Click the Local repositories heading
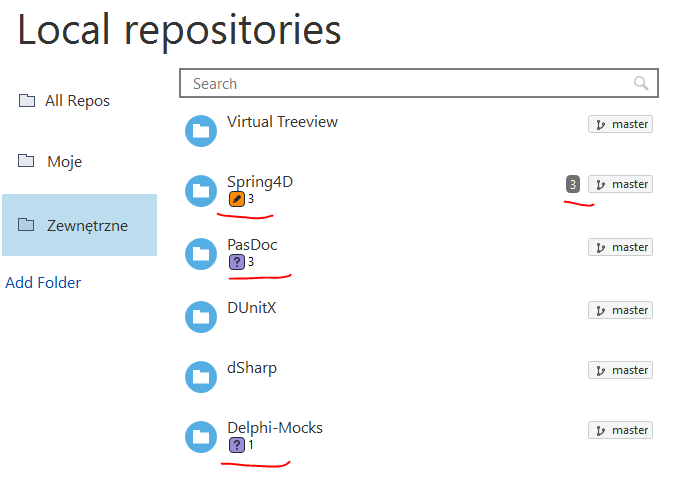 click(179, 30)
